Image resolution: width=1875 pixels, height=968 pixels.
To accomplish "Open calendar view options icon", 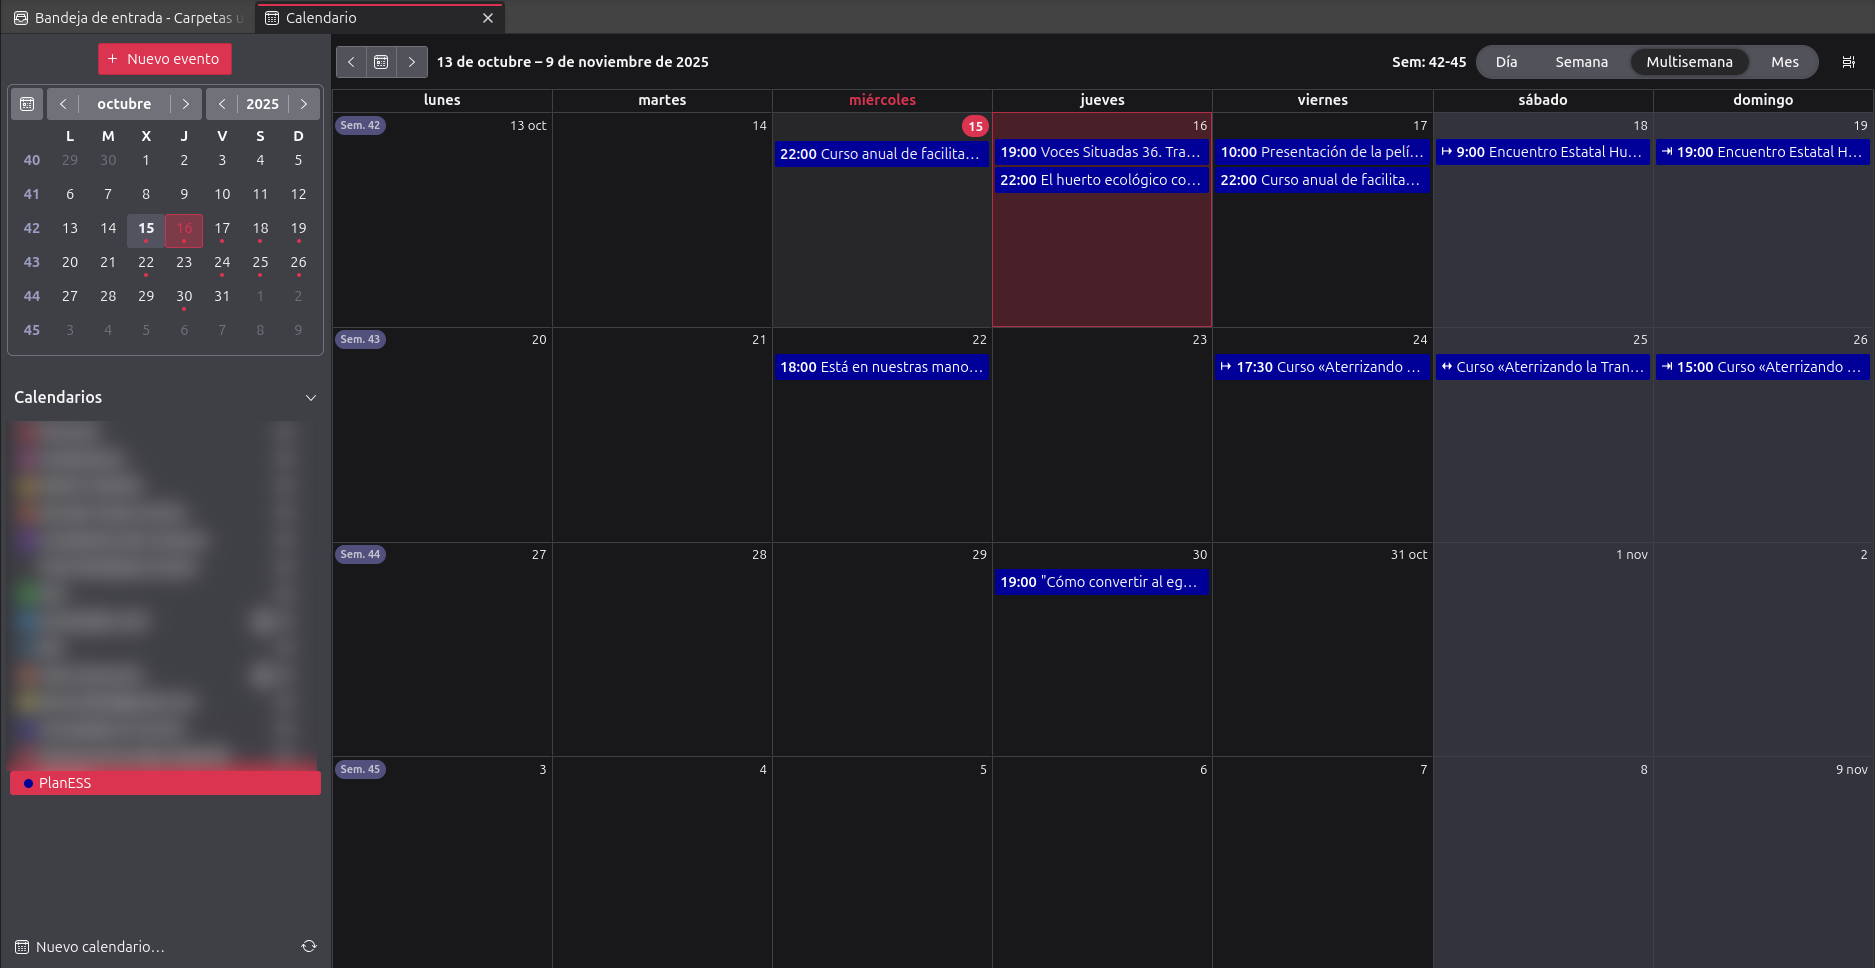I will (x=1848, y=62).
